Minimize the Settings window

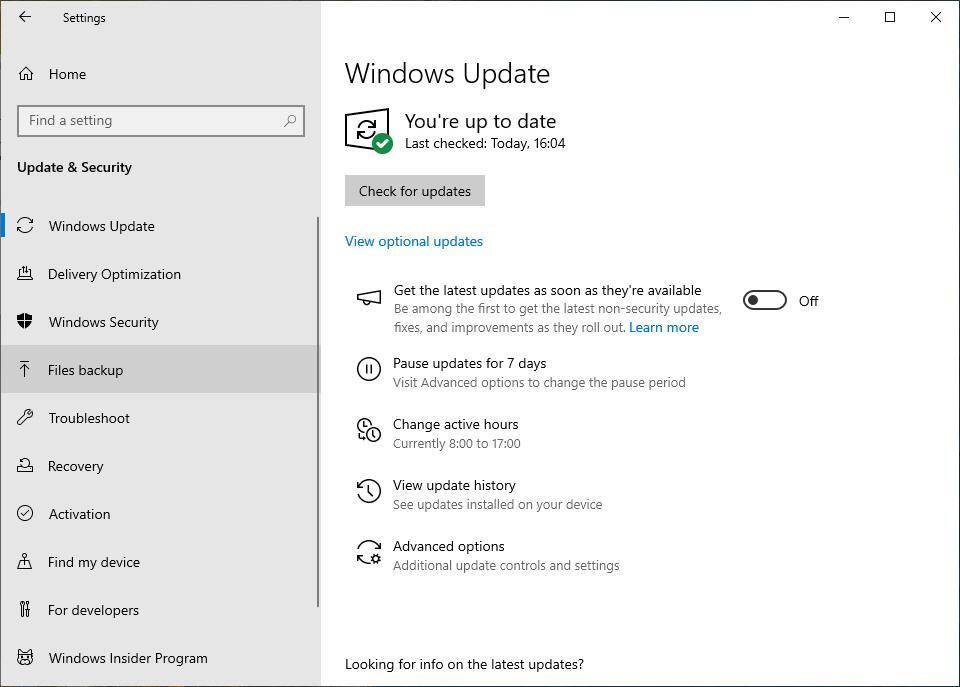pyautogui.click(x=844, y=17)
